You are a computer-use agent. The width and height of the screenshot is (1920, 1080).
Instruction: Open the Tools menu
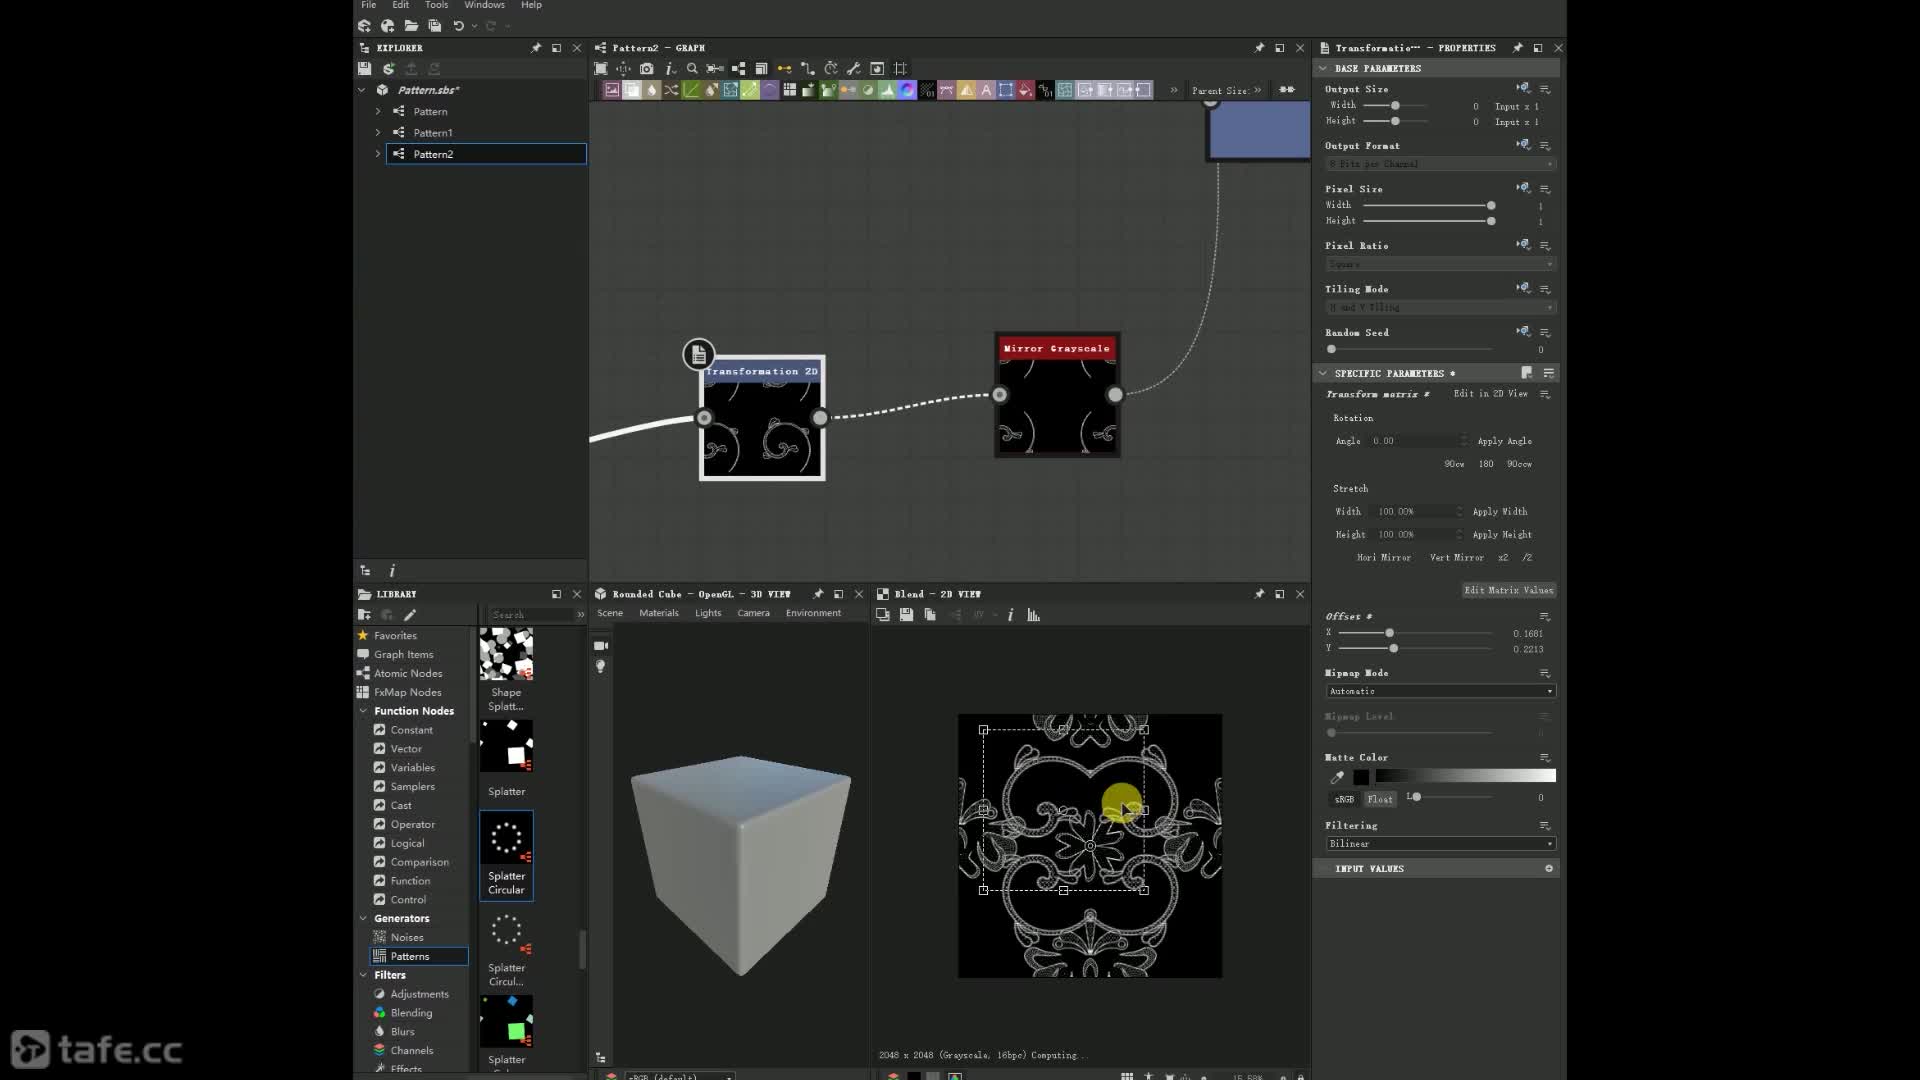click(x=436, y=5)
